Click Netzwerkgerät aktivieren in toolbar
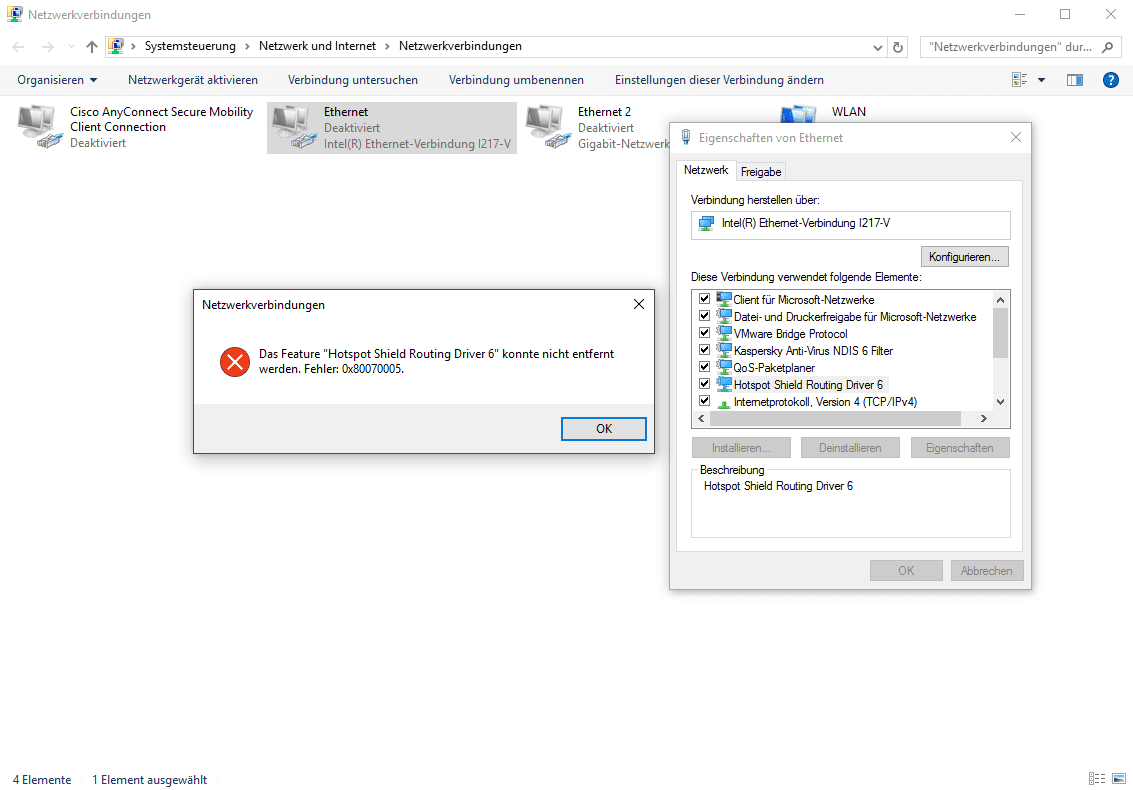 (x=193, y=80)
